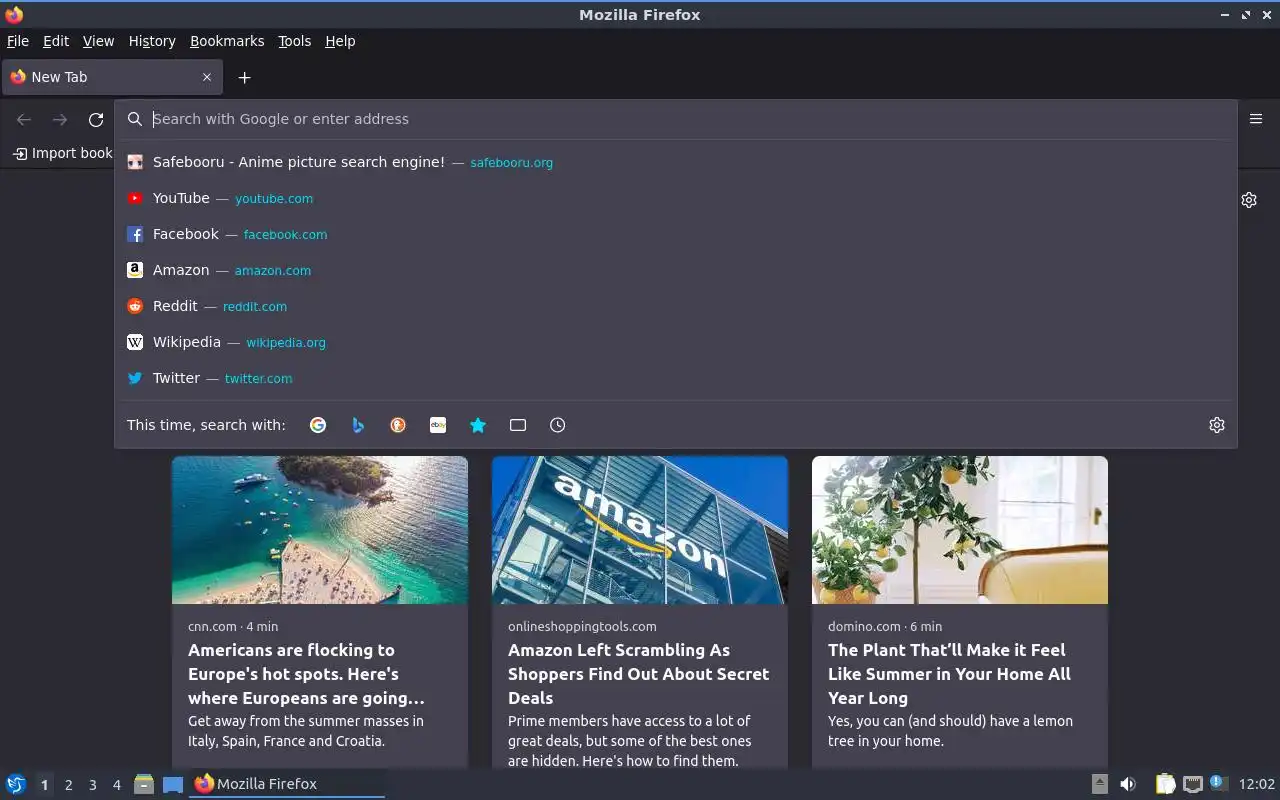Click the volume speaker tray icon
The width and height of the screenshot is (1280, 800).
[1128, 784]
